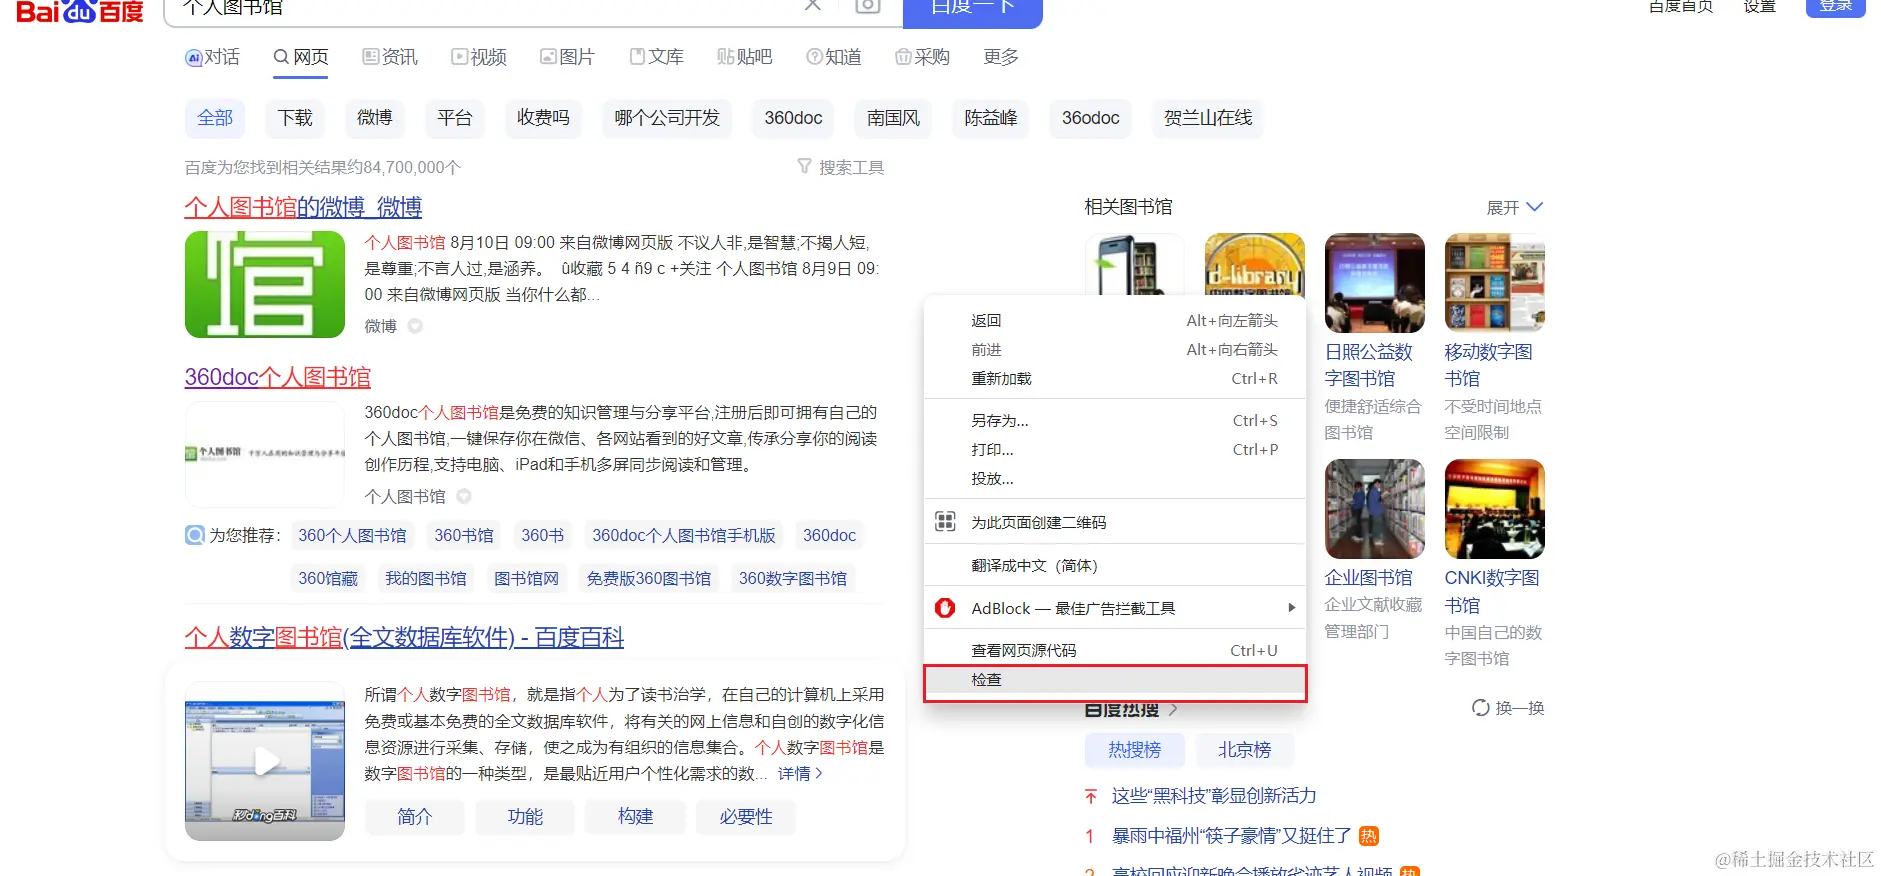Open 搜索工具 filter funnel

(x=840, y=167)
